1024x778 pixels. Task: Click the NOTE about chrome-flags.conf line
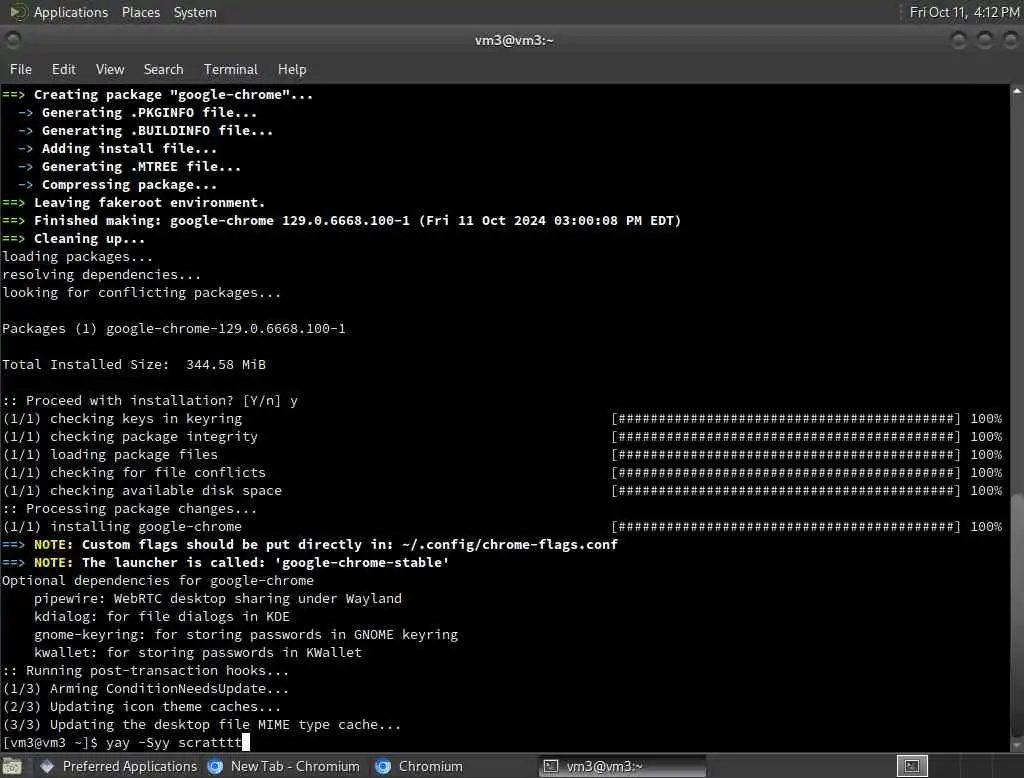click(310, 545)
